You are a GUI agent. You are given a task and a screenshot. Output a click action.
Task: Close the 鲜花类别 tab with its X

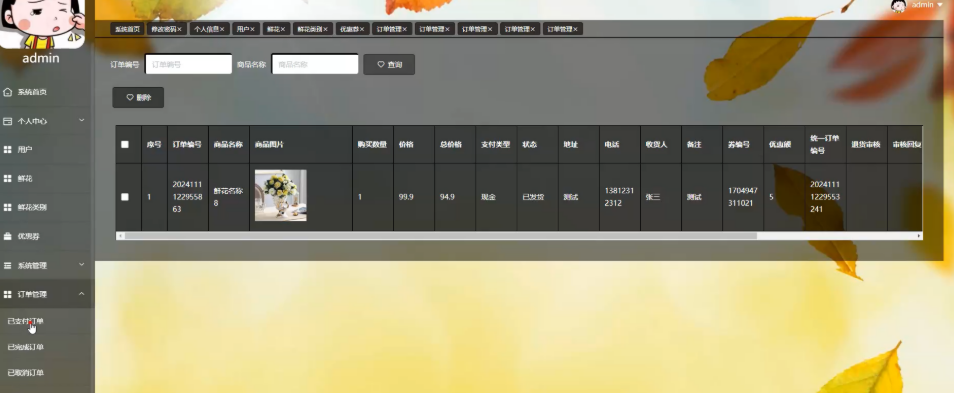[326, 29]
